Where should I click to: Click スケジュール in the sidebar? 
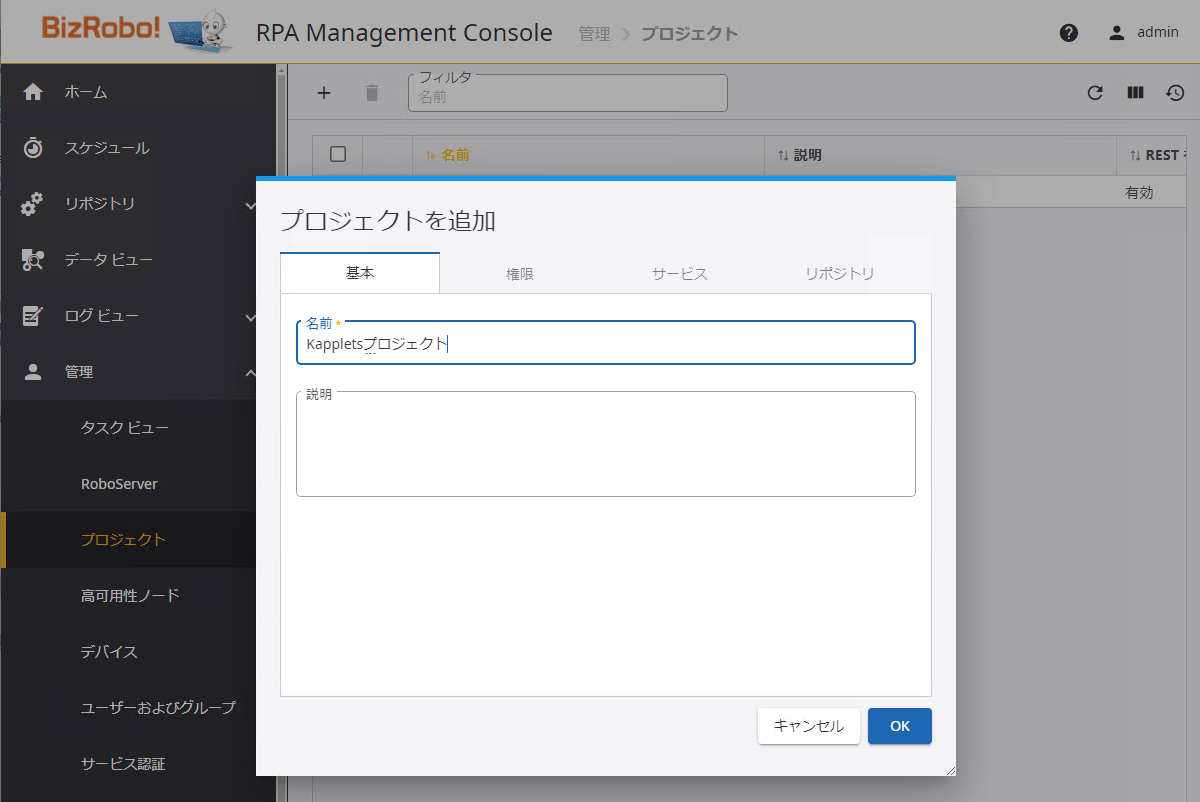coord(107,148)
